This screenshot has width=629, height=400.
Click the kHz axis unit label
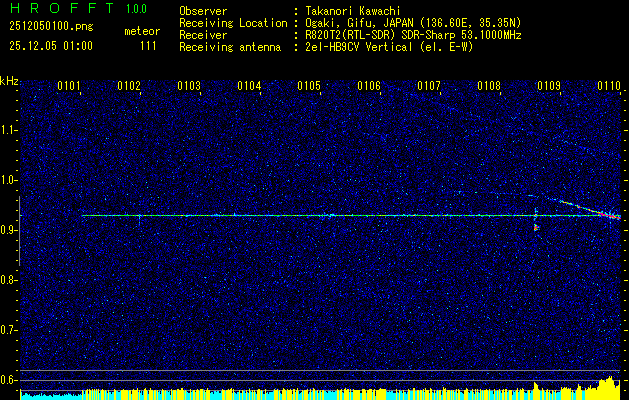pos(9,80)
